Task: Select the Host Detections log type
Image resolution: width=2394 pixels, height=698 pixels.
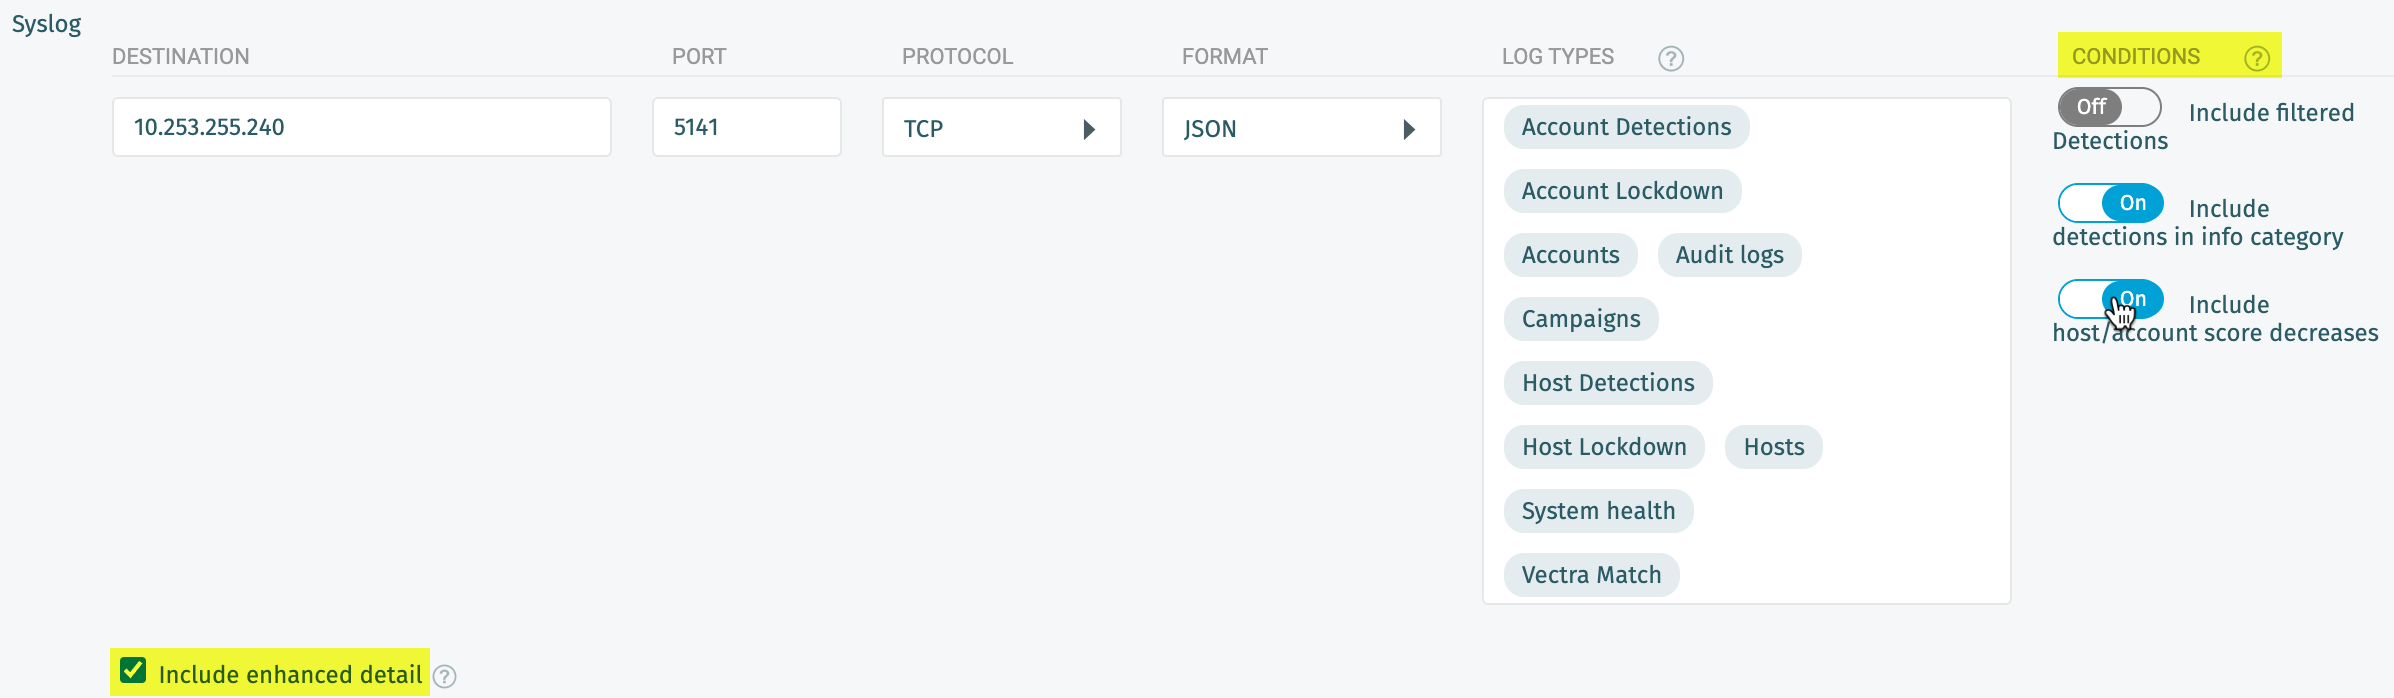Action: [1607, 383]
